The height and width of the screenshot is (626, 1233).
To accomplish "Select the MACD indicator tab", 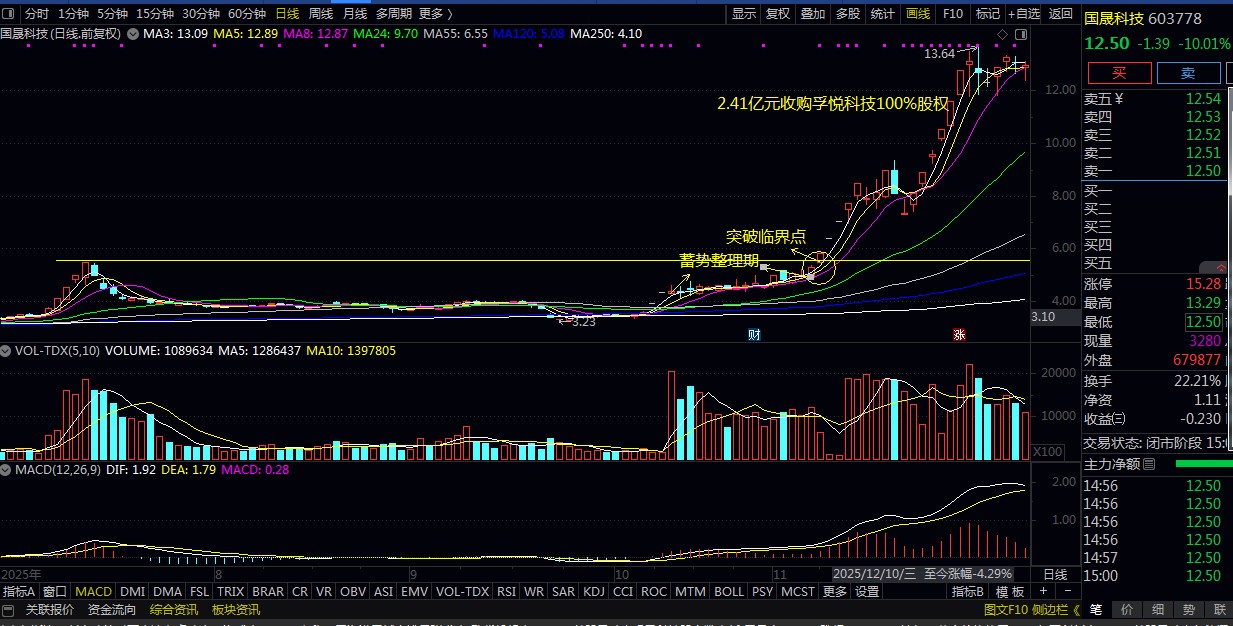I will [93, 592].
